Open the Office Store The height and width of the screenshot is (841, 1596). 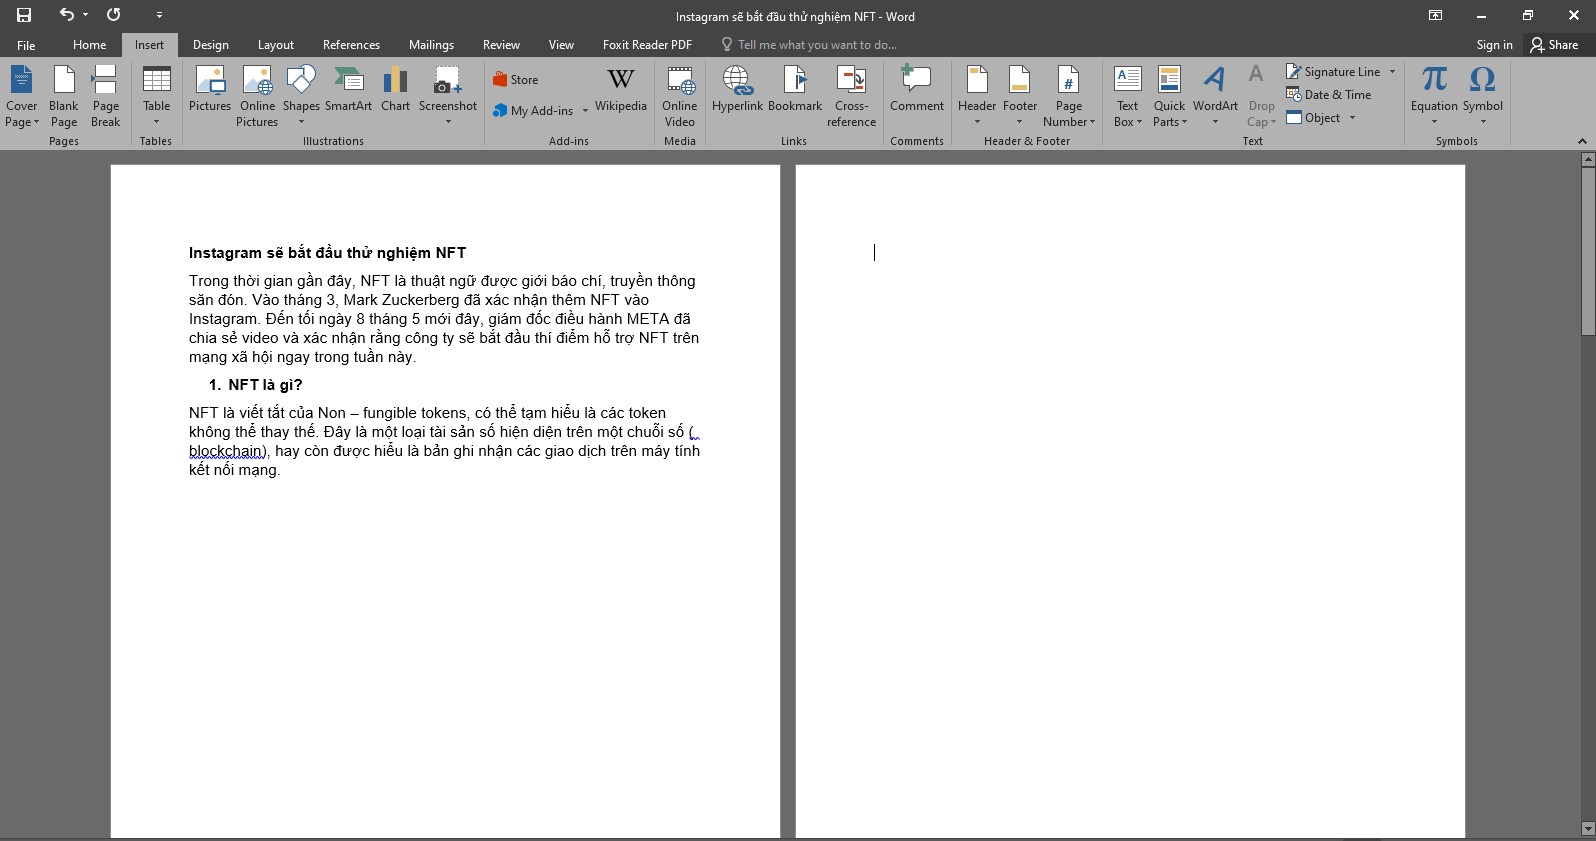[x=516, y=80]
